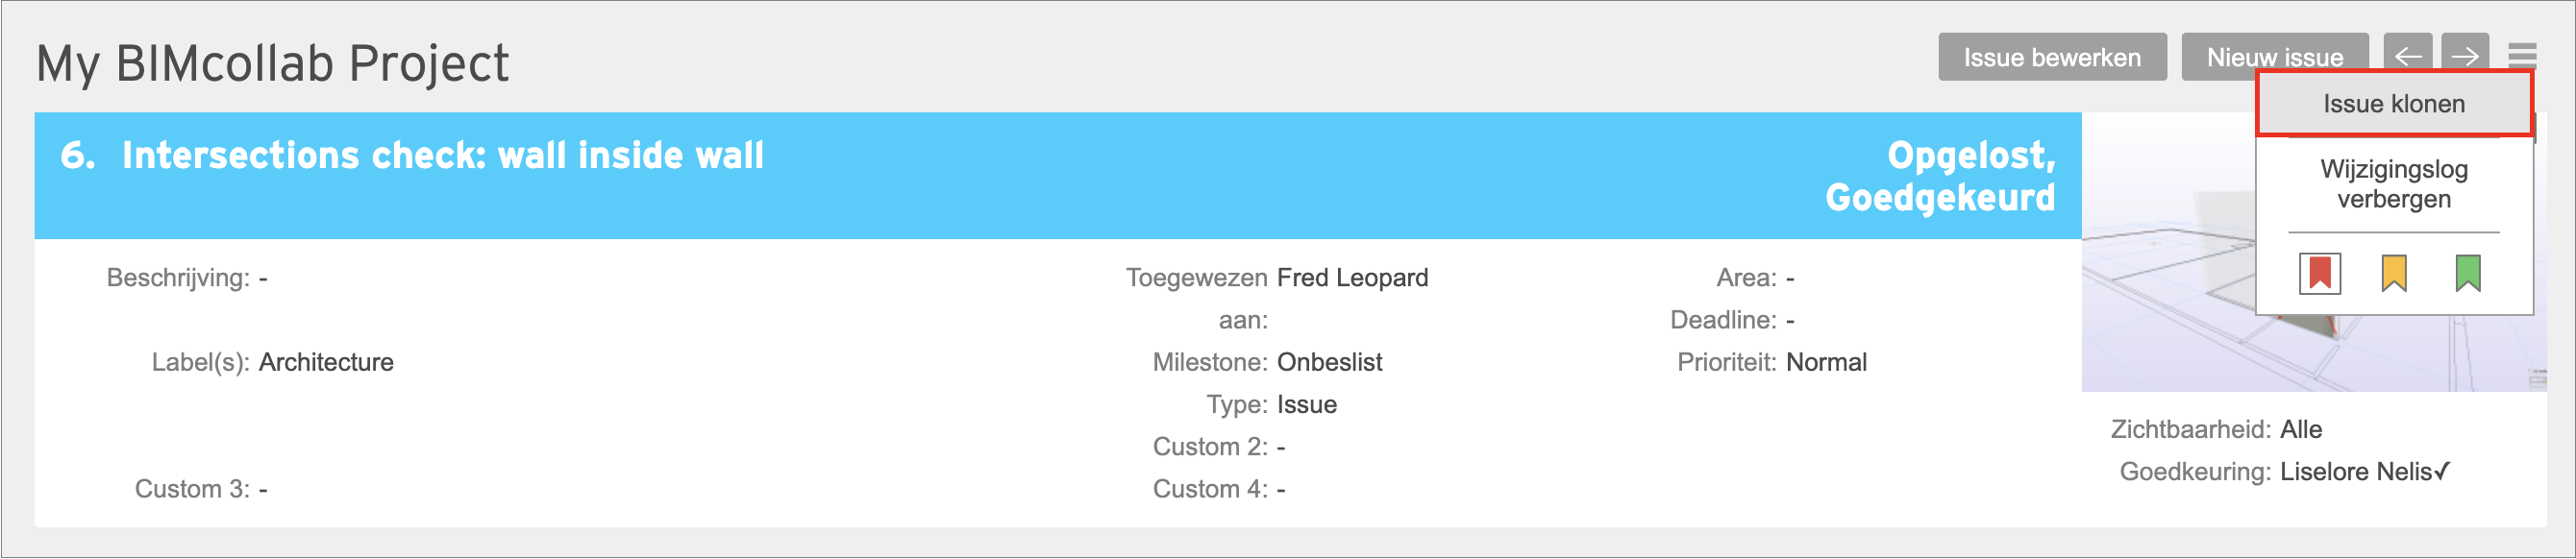Image resolution: width=2576 pixels, height=559 pixels.
Task: Click the Nieuw issue button
Action: click(x=2275, y=57)
